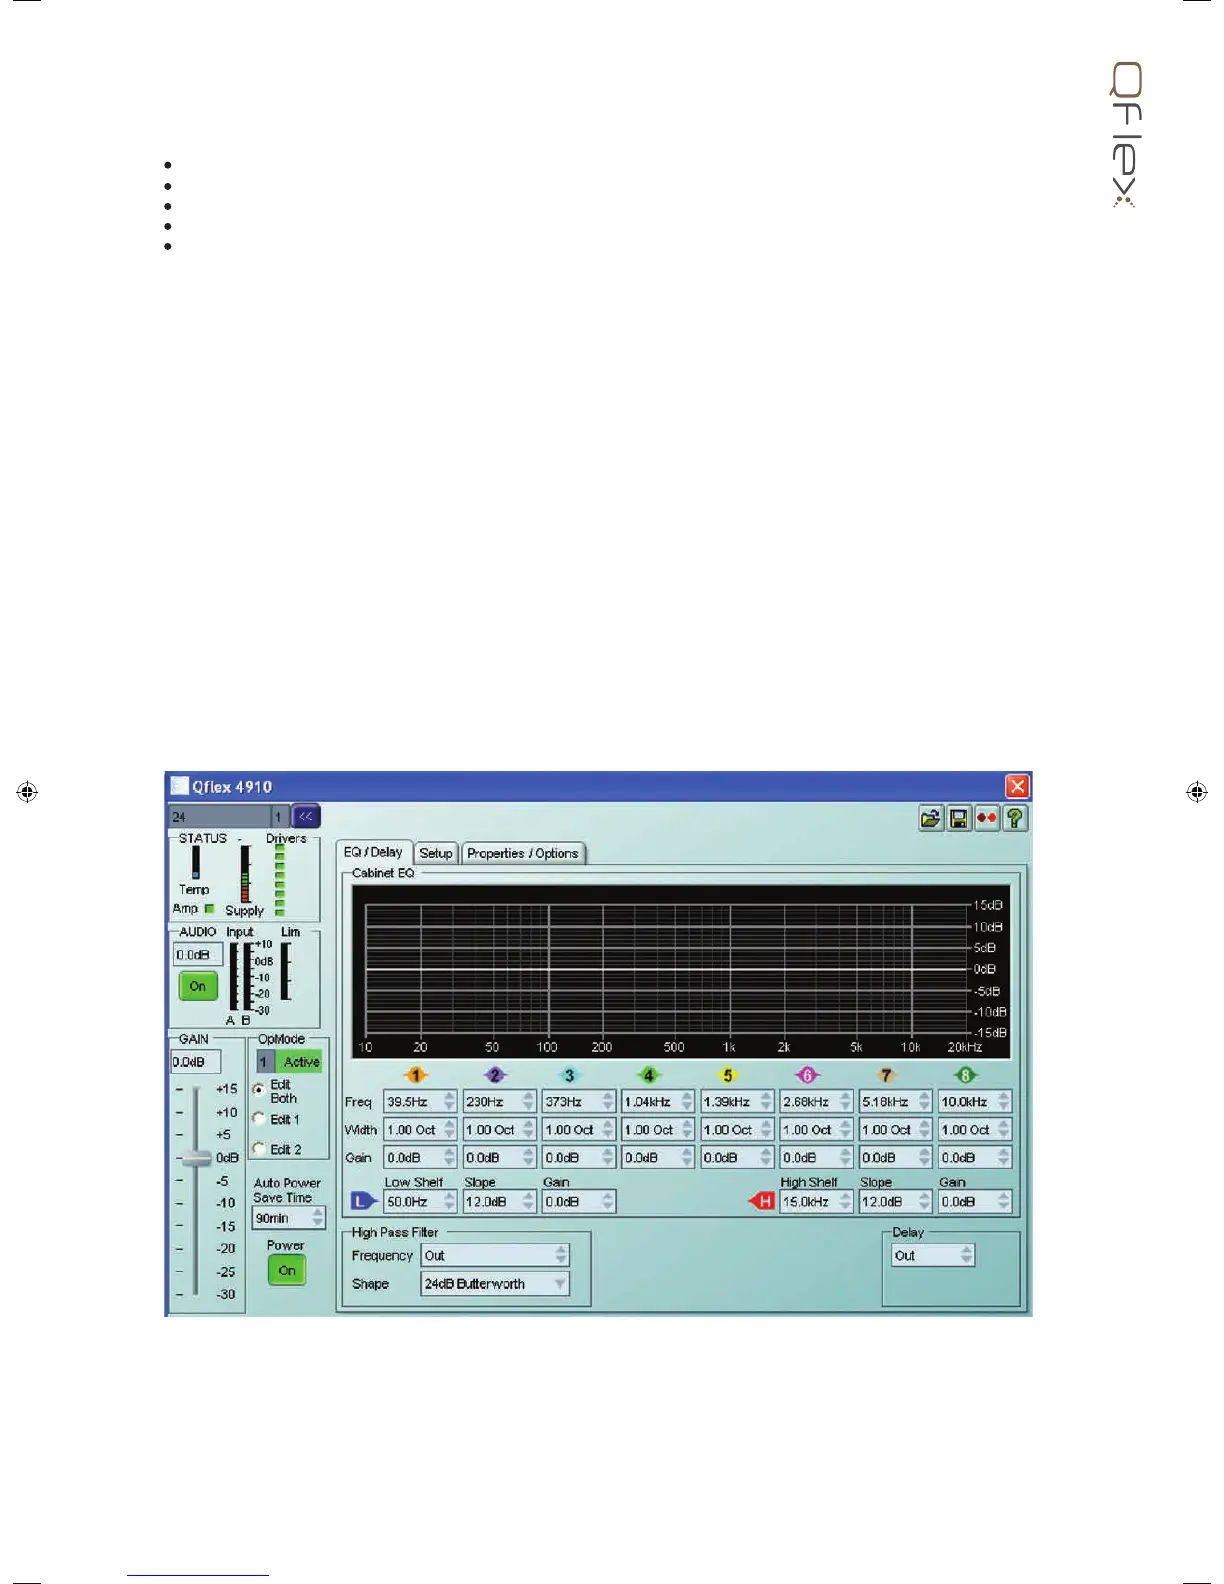The width and height of the screenshot is (1224, 1584).
Task: Adjust the Low Shelf Gain spinner
Action: 578,1201
